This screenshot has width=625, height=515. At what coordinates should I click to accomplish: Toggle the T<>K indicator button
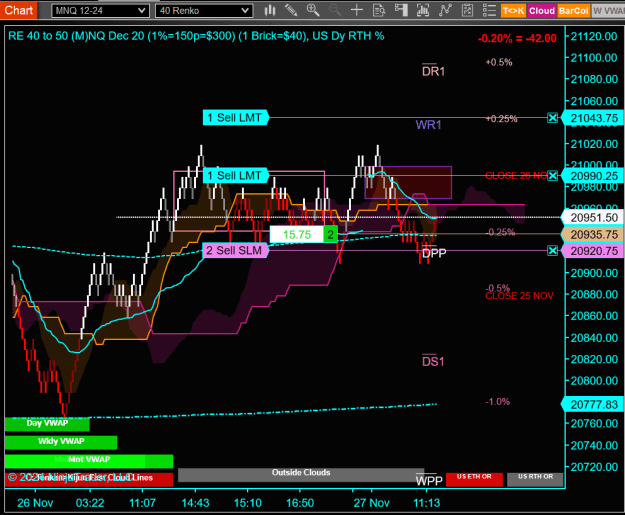[x=513, y=11]
